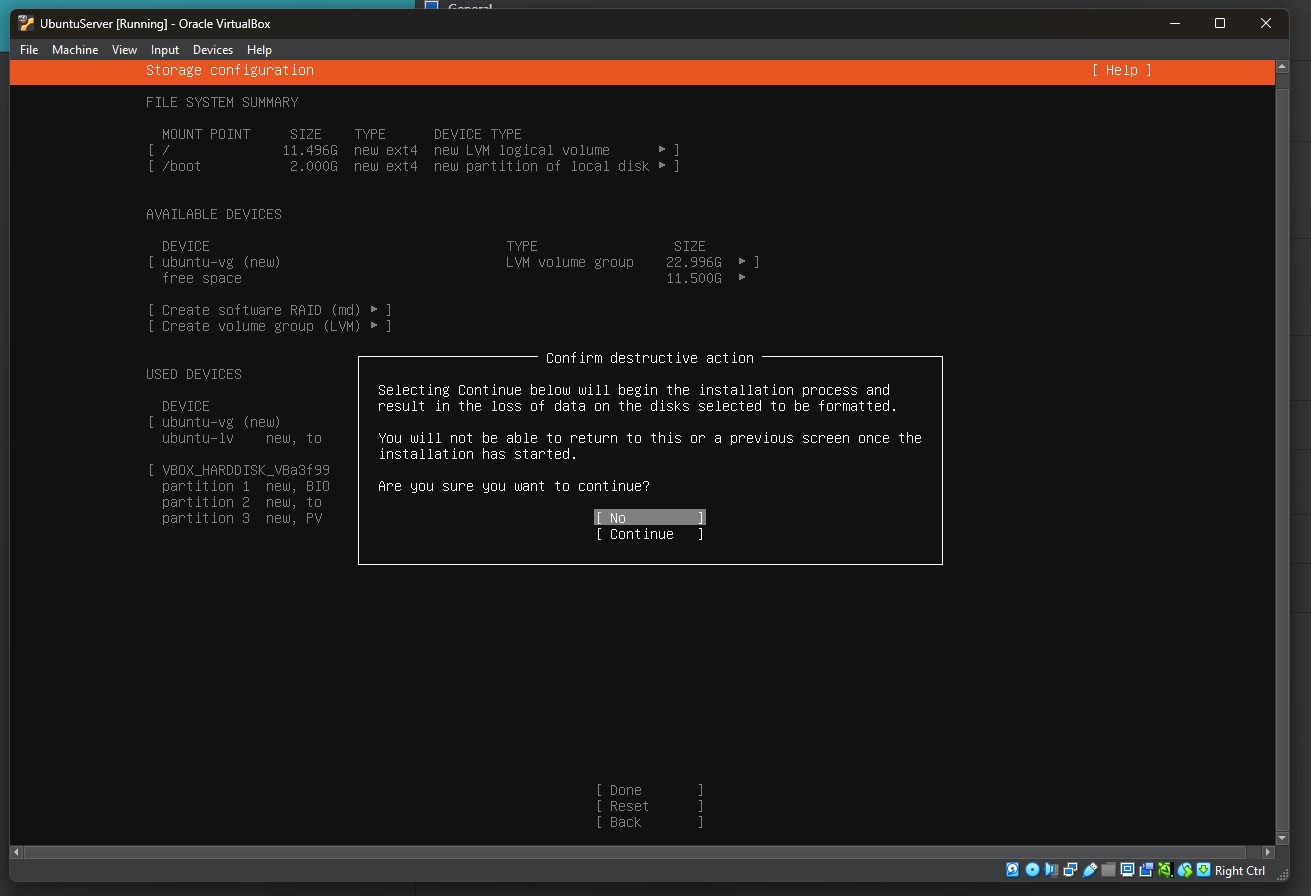Click the hard disk activity icon in status bar
Image resolution: width=1311 pixels, height=896 pixels.
click(1013, 870)
